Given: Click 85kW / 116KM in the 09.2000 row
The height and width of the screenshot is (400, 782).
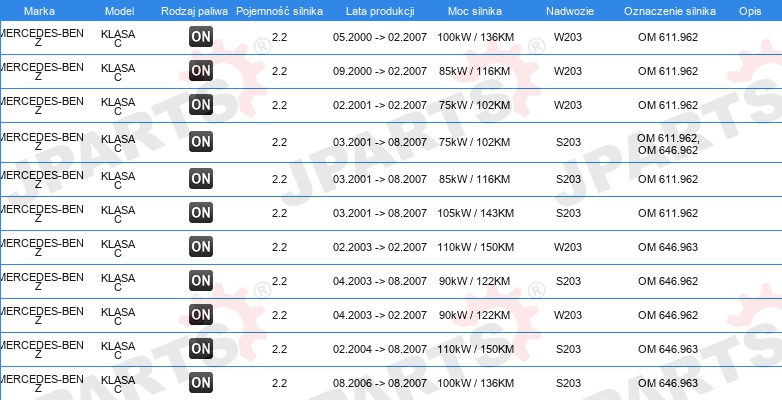Looking at the screenshot, I should tap(475, 71).
